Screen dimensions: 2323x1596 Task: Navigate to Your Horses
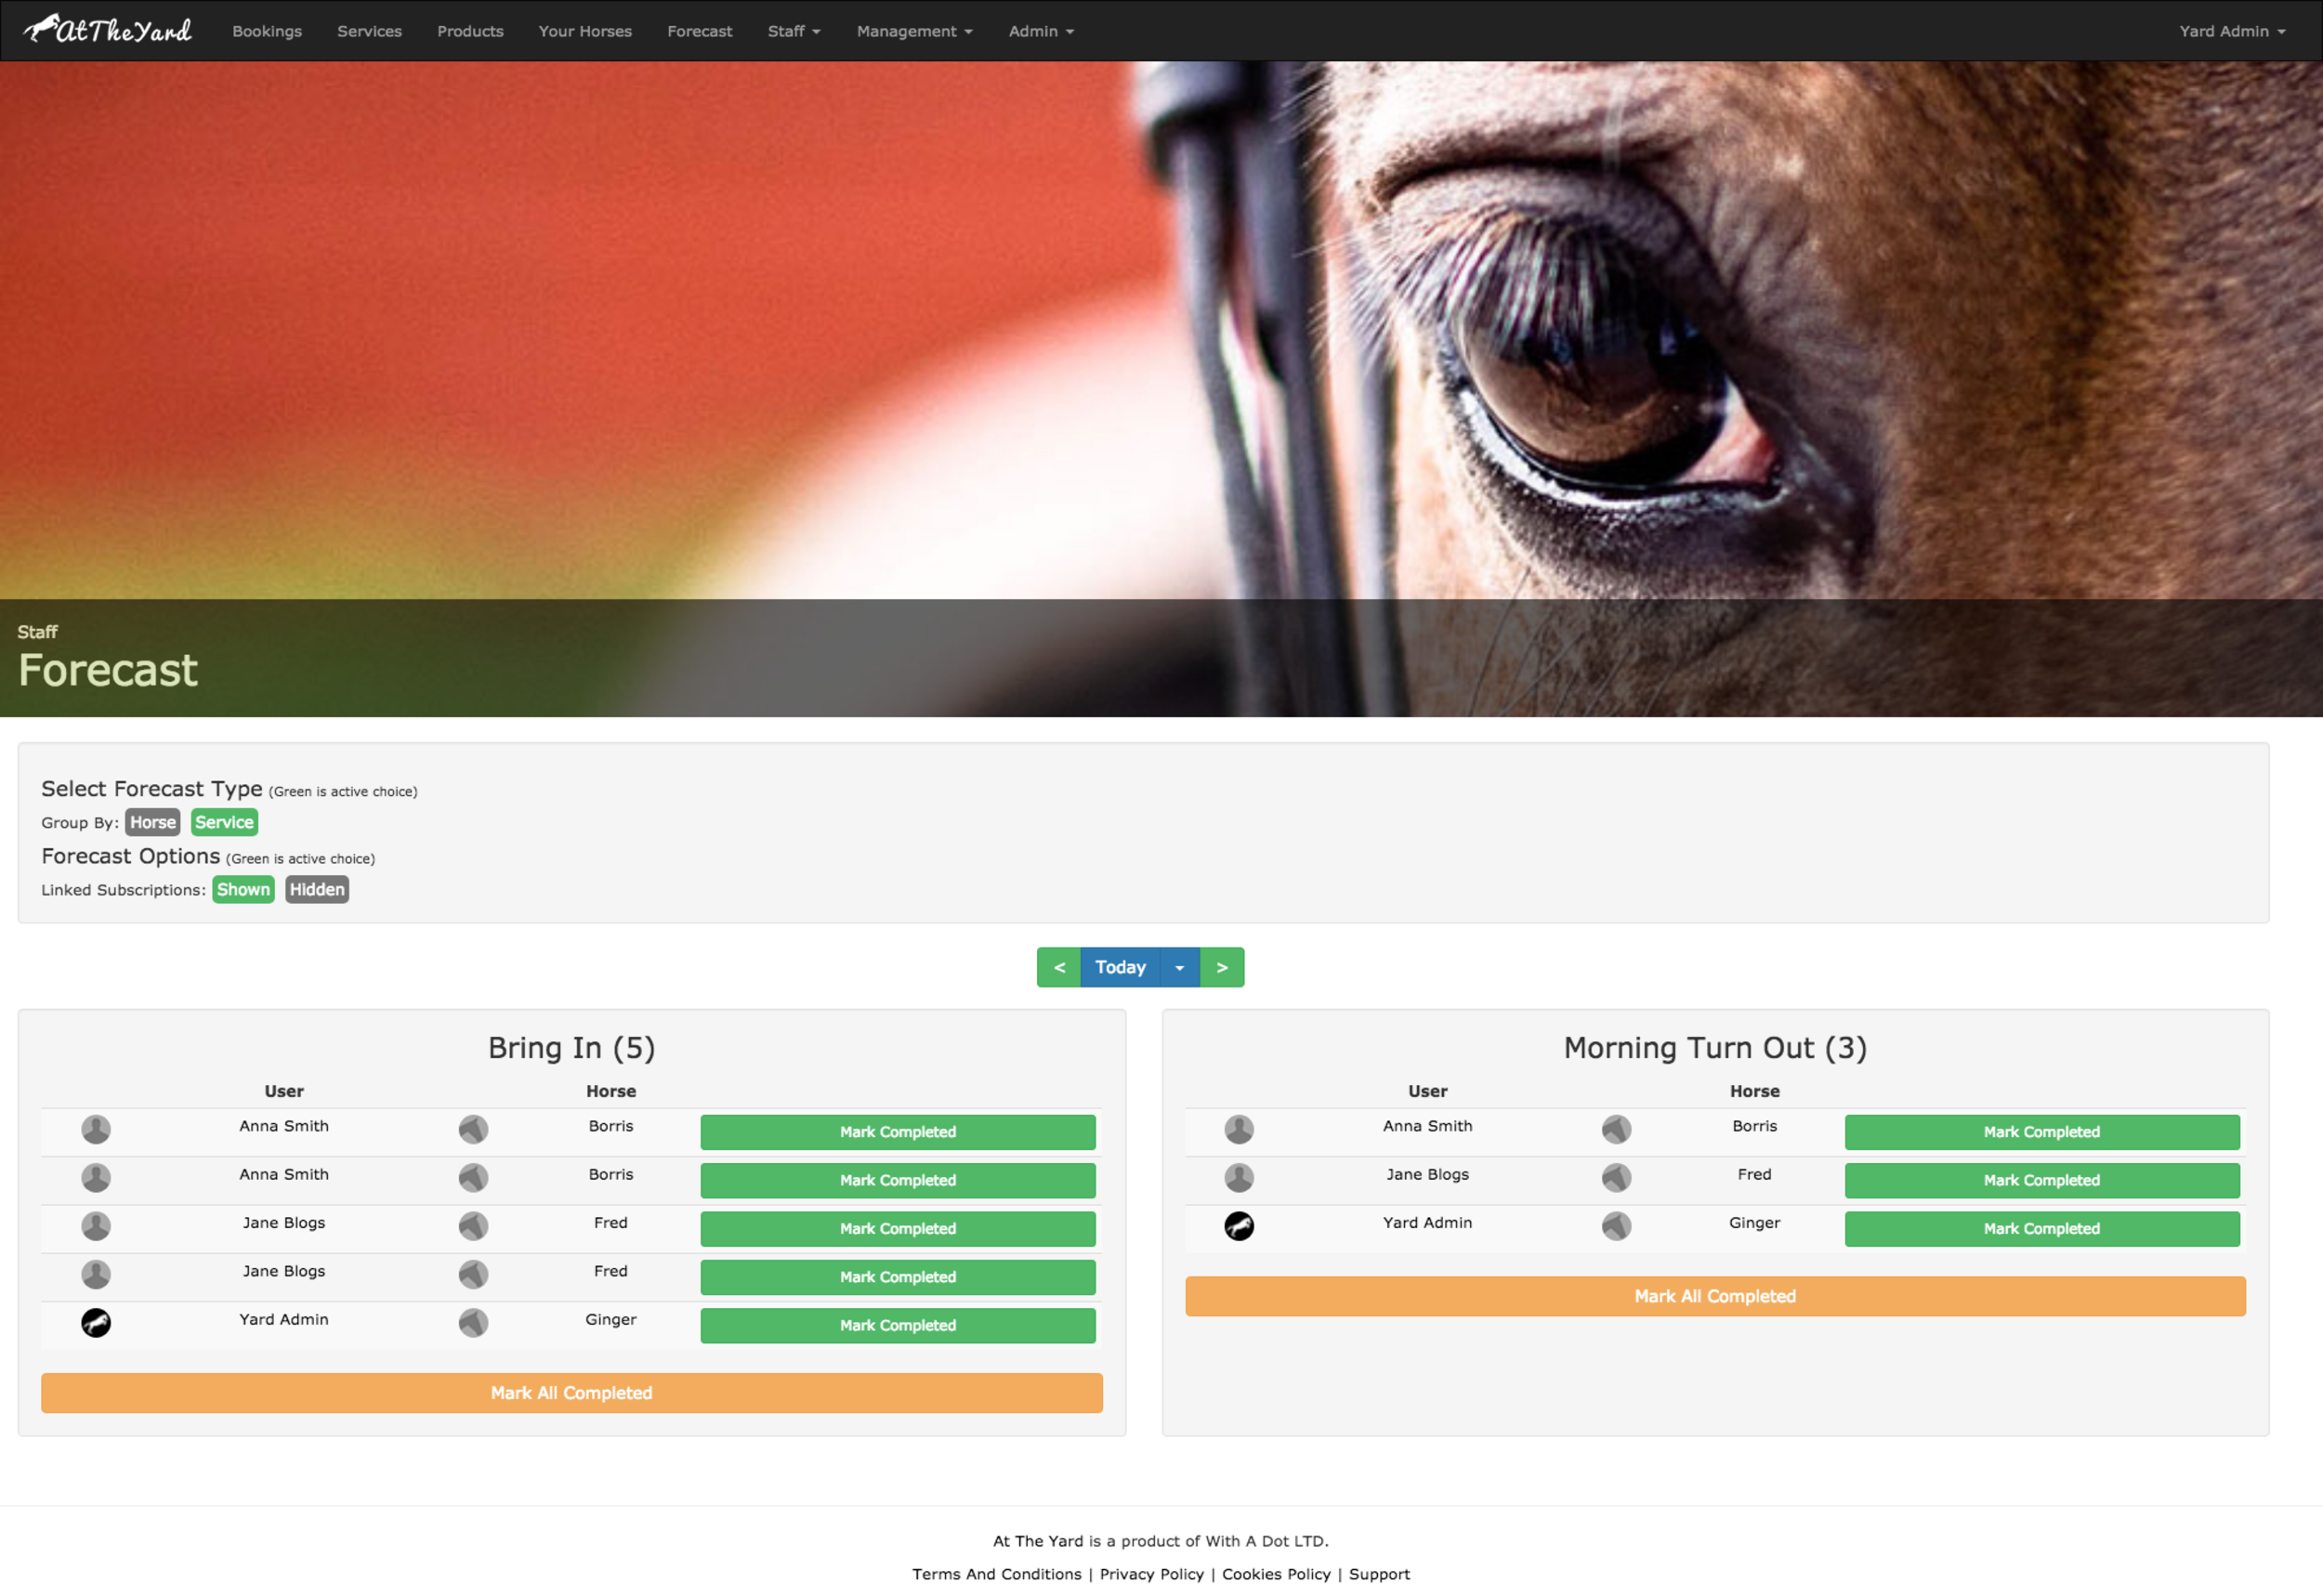click(585, 31)
